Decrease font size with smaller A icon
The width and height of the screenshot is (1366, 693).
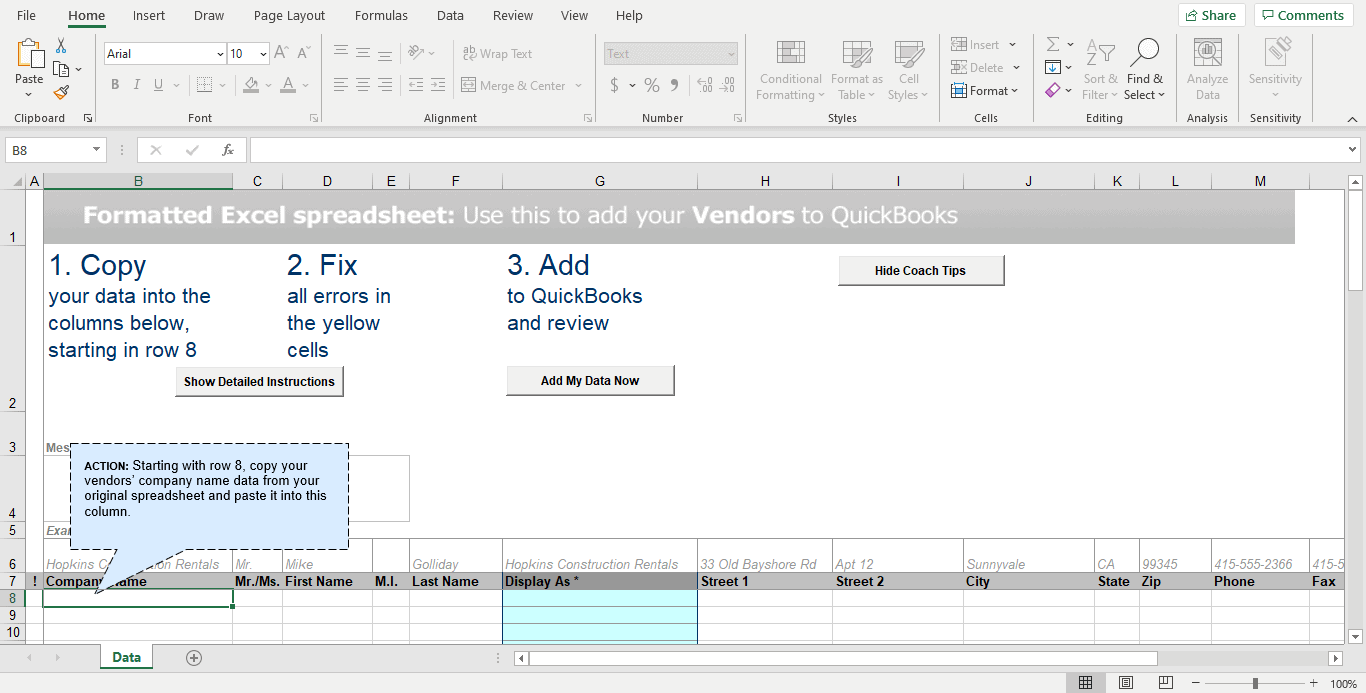click(303, 53)
